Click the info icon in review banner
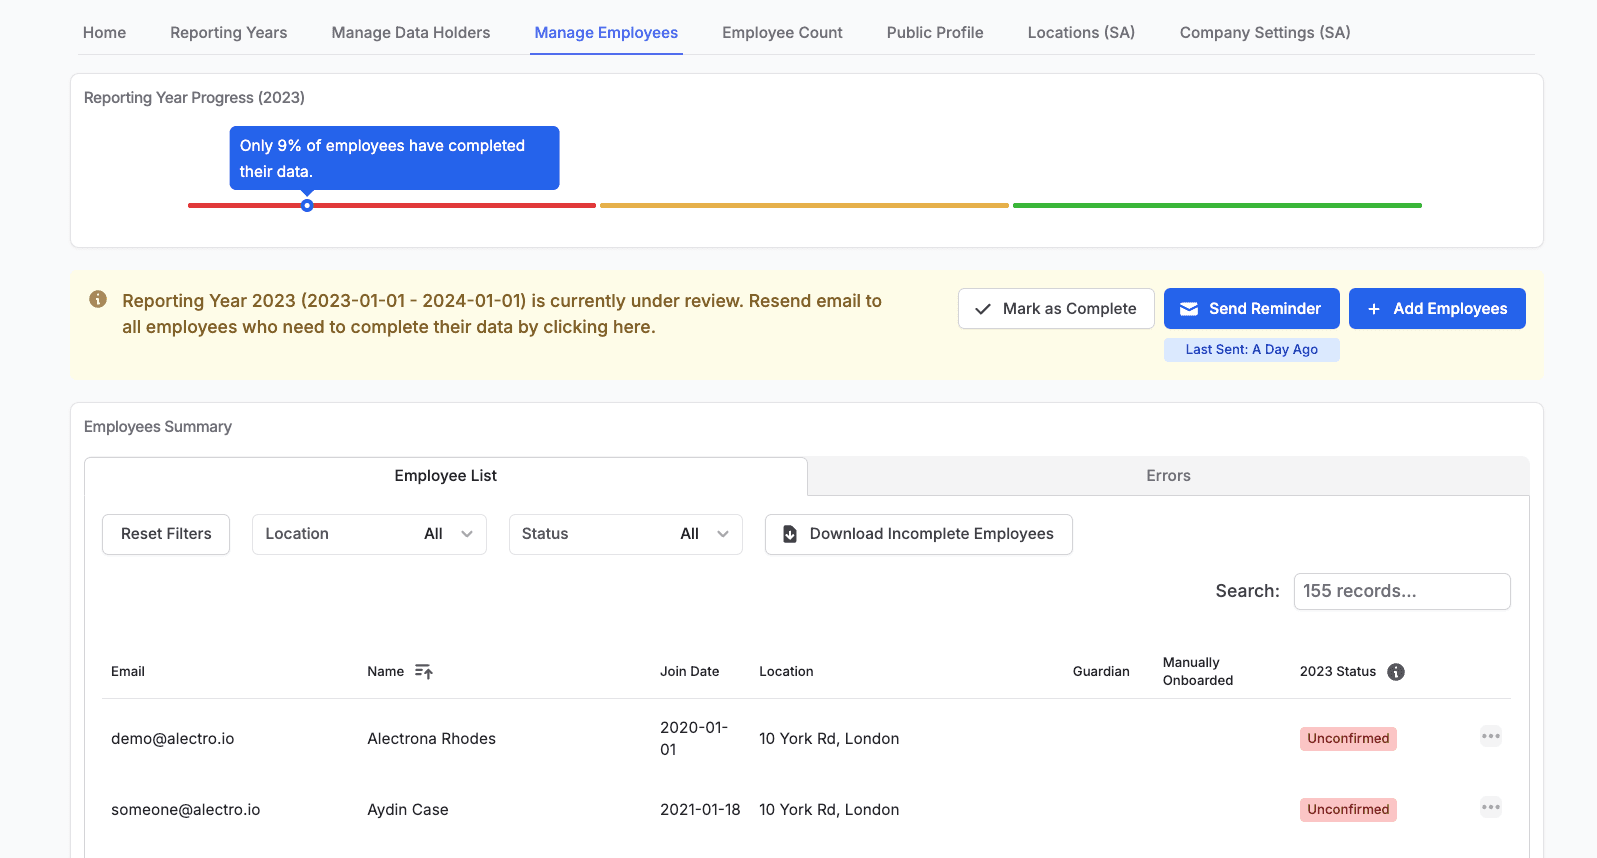The image size is (1597, 858). point(98,300)
